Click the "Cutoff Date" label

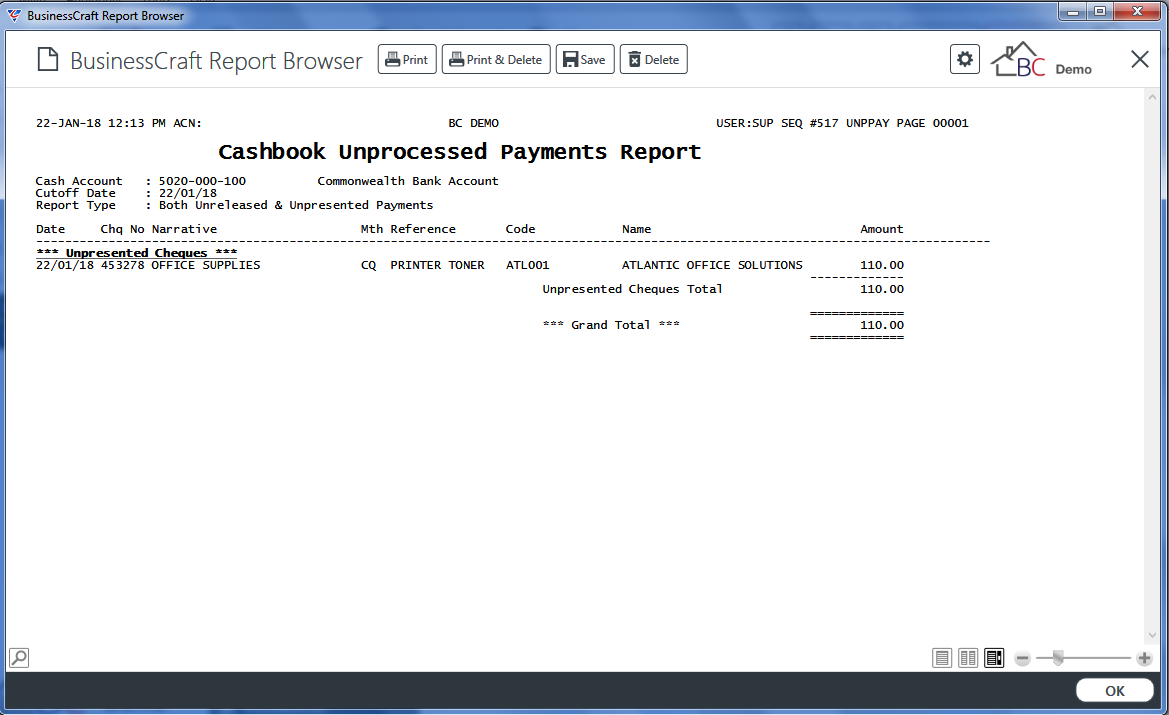coord(75,193)
